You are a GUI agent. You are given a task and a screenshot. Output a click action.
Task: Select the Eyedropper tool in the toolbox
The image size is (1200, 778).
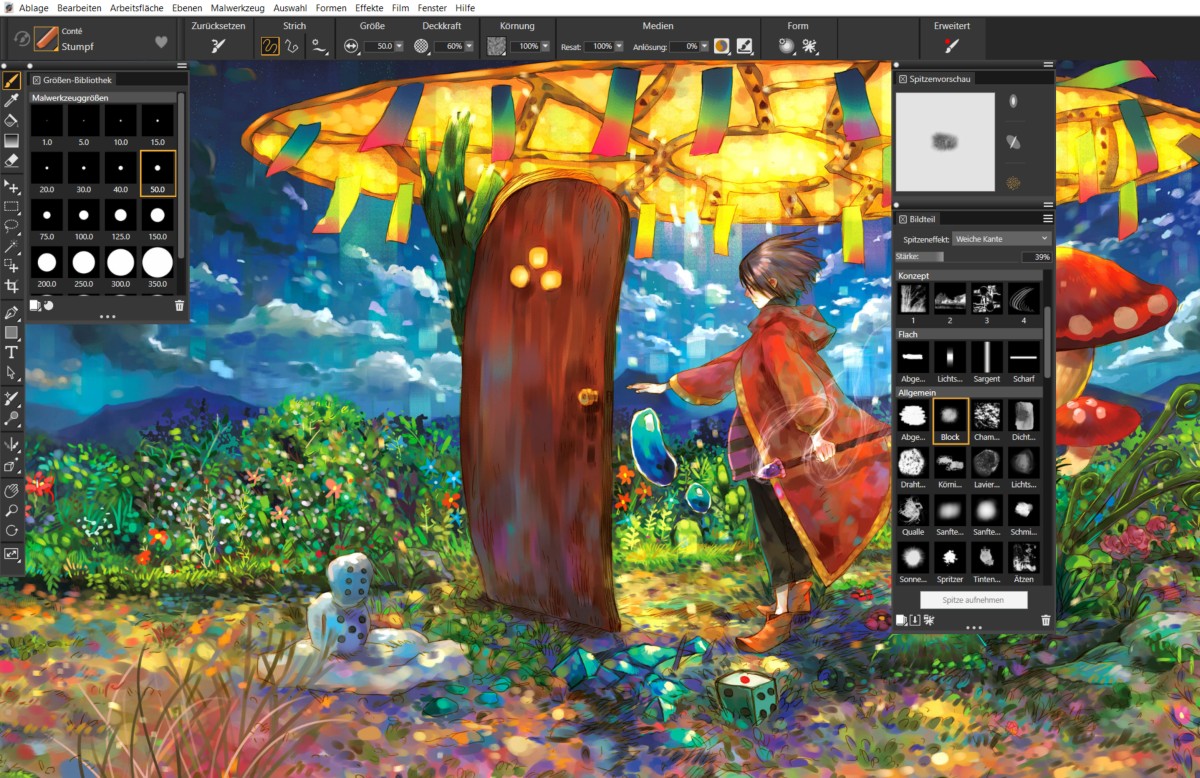(12, 100)
